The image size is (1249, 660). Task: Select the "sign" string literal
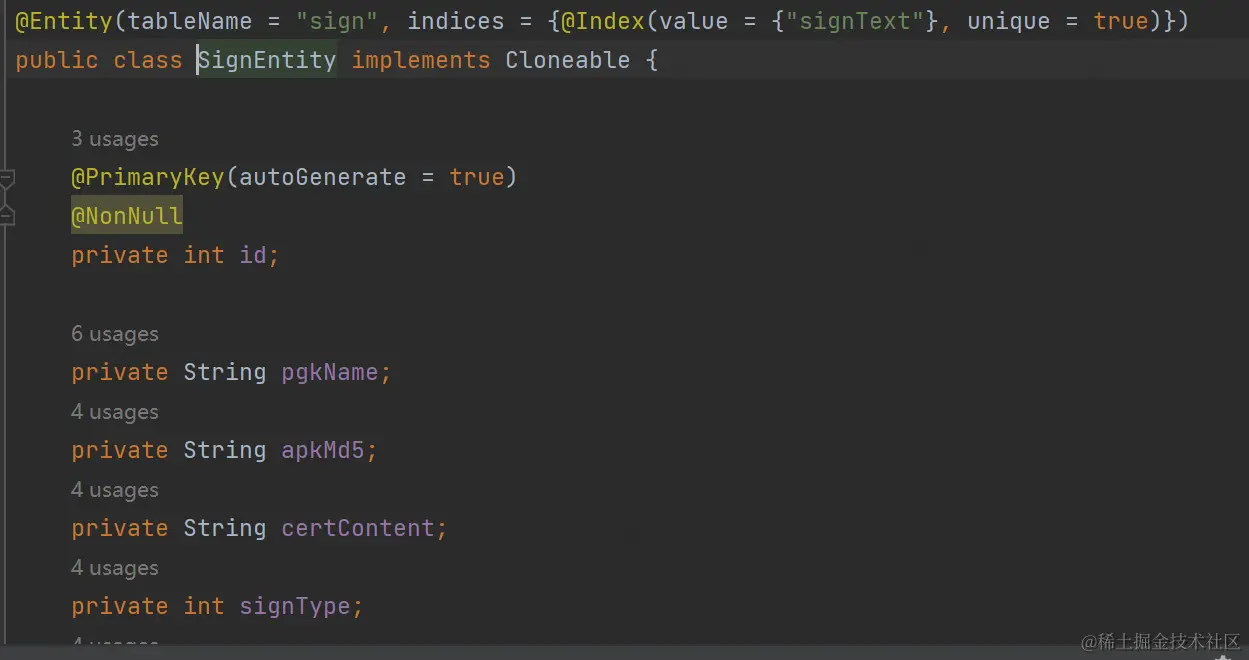[x=337, y=21]
